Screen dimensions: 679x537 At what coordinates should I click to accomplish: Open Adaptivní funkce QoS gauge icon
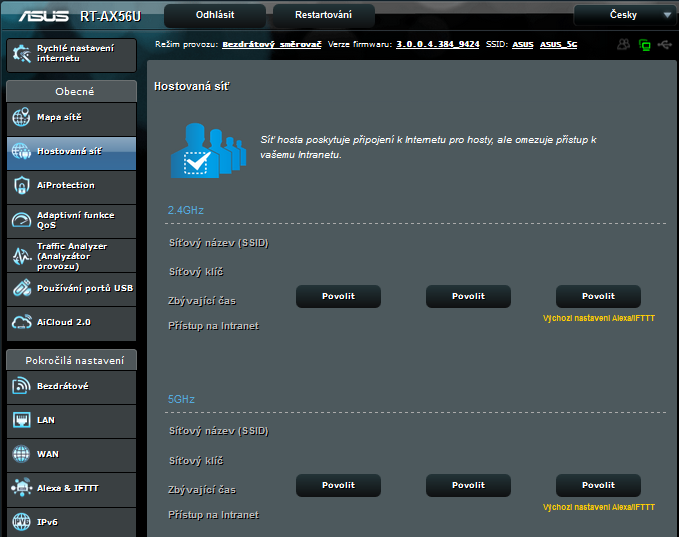pos(22,220)
